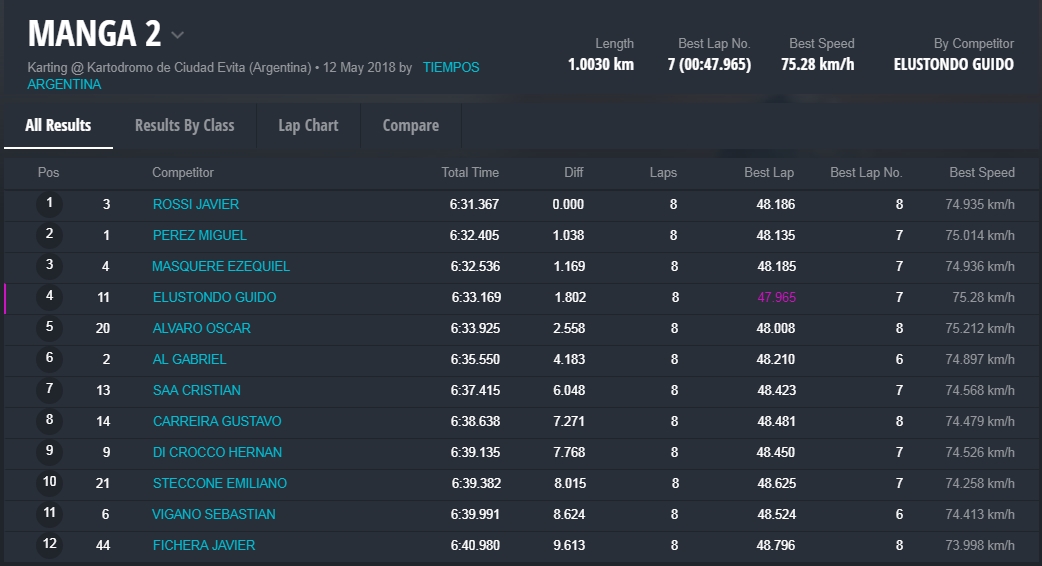Open the TIEMPOS ARGENTINA organizer link
Image resolution: width=1042 pixels, height=566 pixels.
coord(450,68)
